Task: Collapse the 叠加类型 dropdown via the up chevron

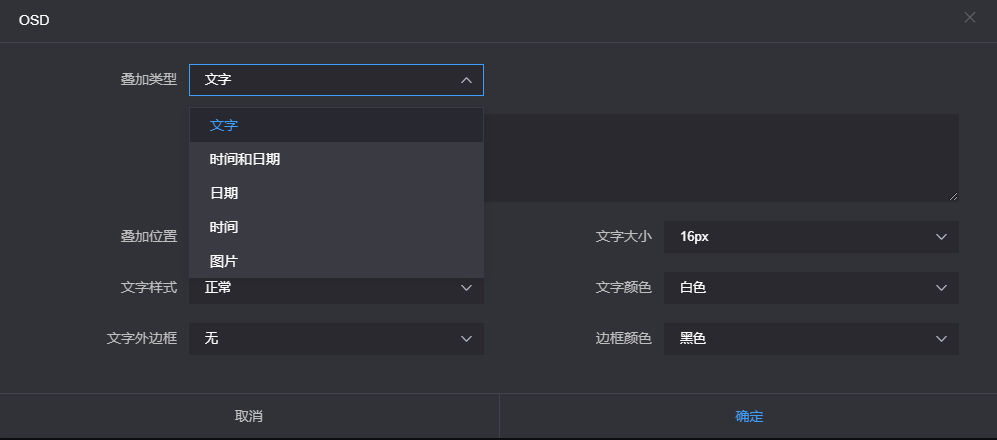Action: point(466,80)
